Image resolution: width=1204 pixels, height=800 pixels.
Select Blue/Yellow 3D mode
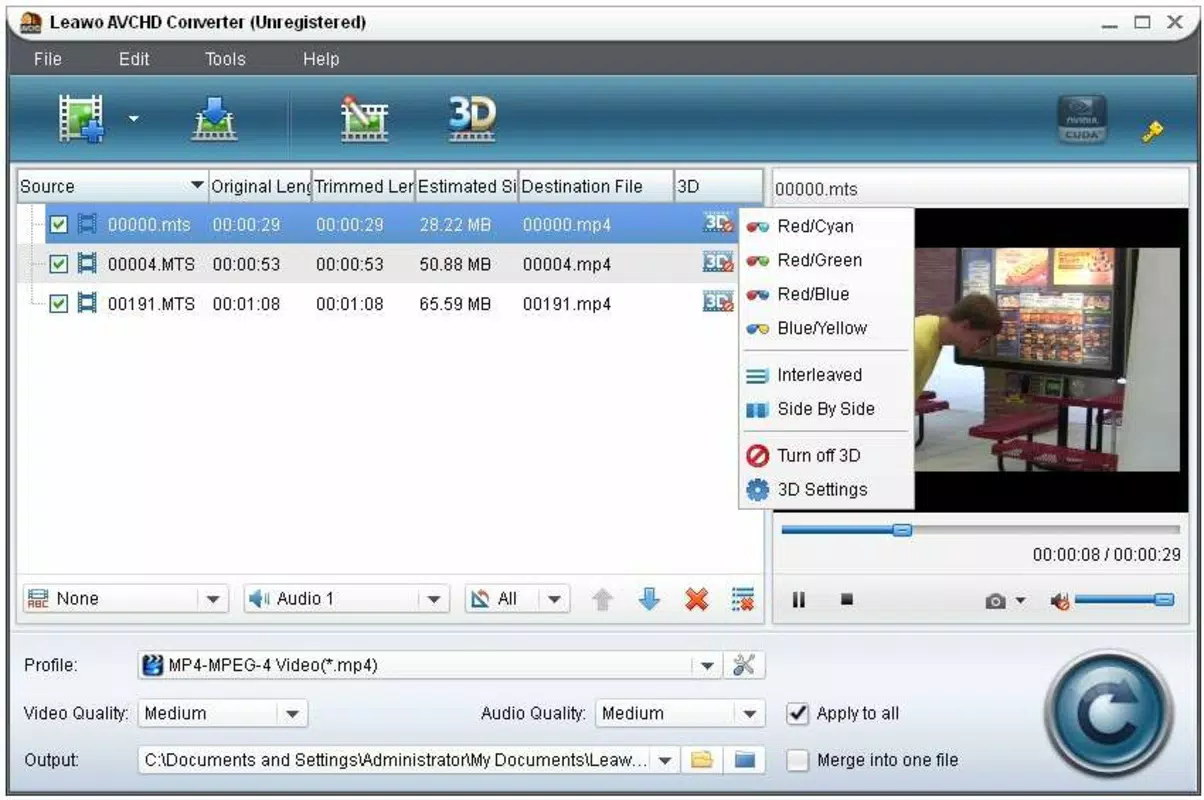[825, 328]
